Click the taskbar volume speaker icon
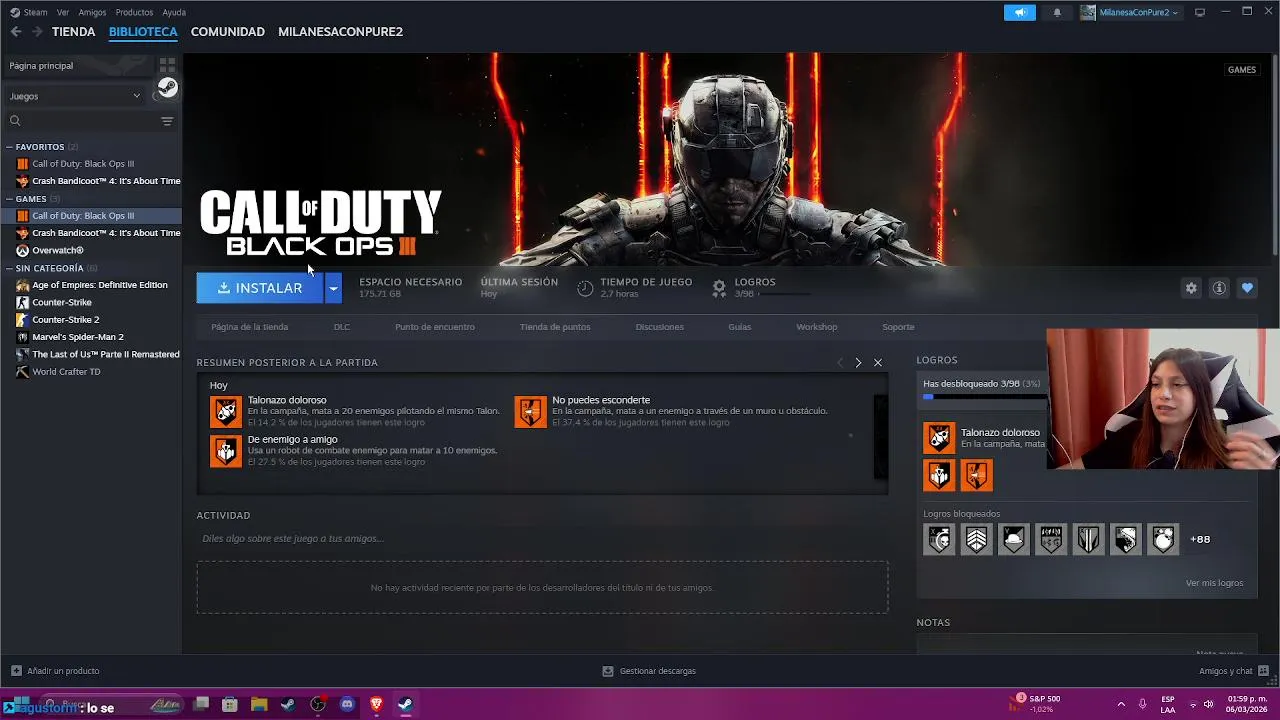The image size is (1280, 720). (1208, 704)
